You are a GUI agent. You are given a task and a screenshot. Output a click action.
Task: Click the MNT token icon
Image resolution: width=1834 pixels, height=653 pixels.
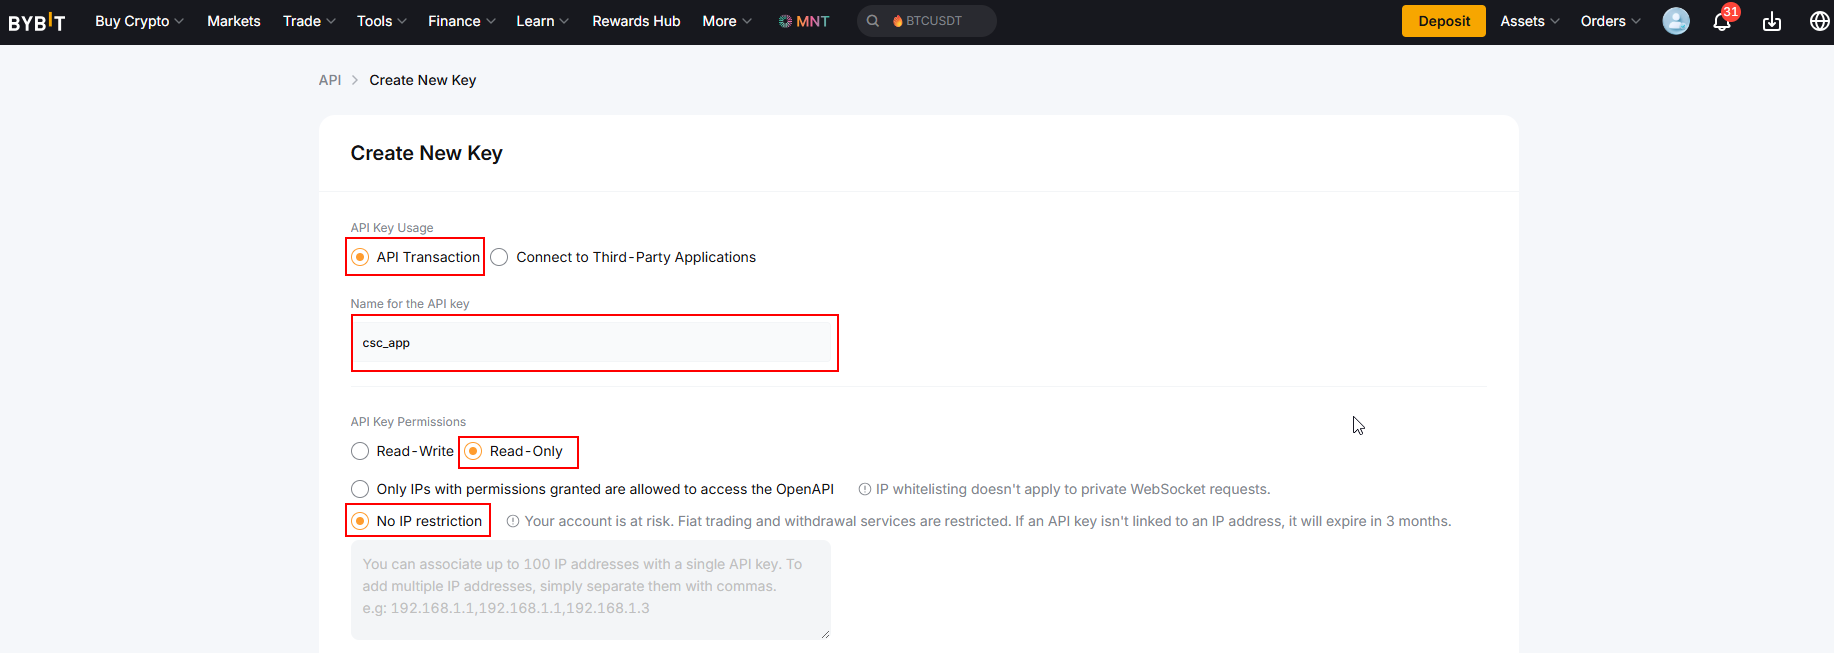click(x=785, y=21)
